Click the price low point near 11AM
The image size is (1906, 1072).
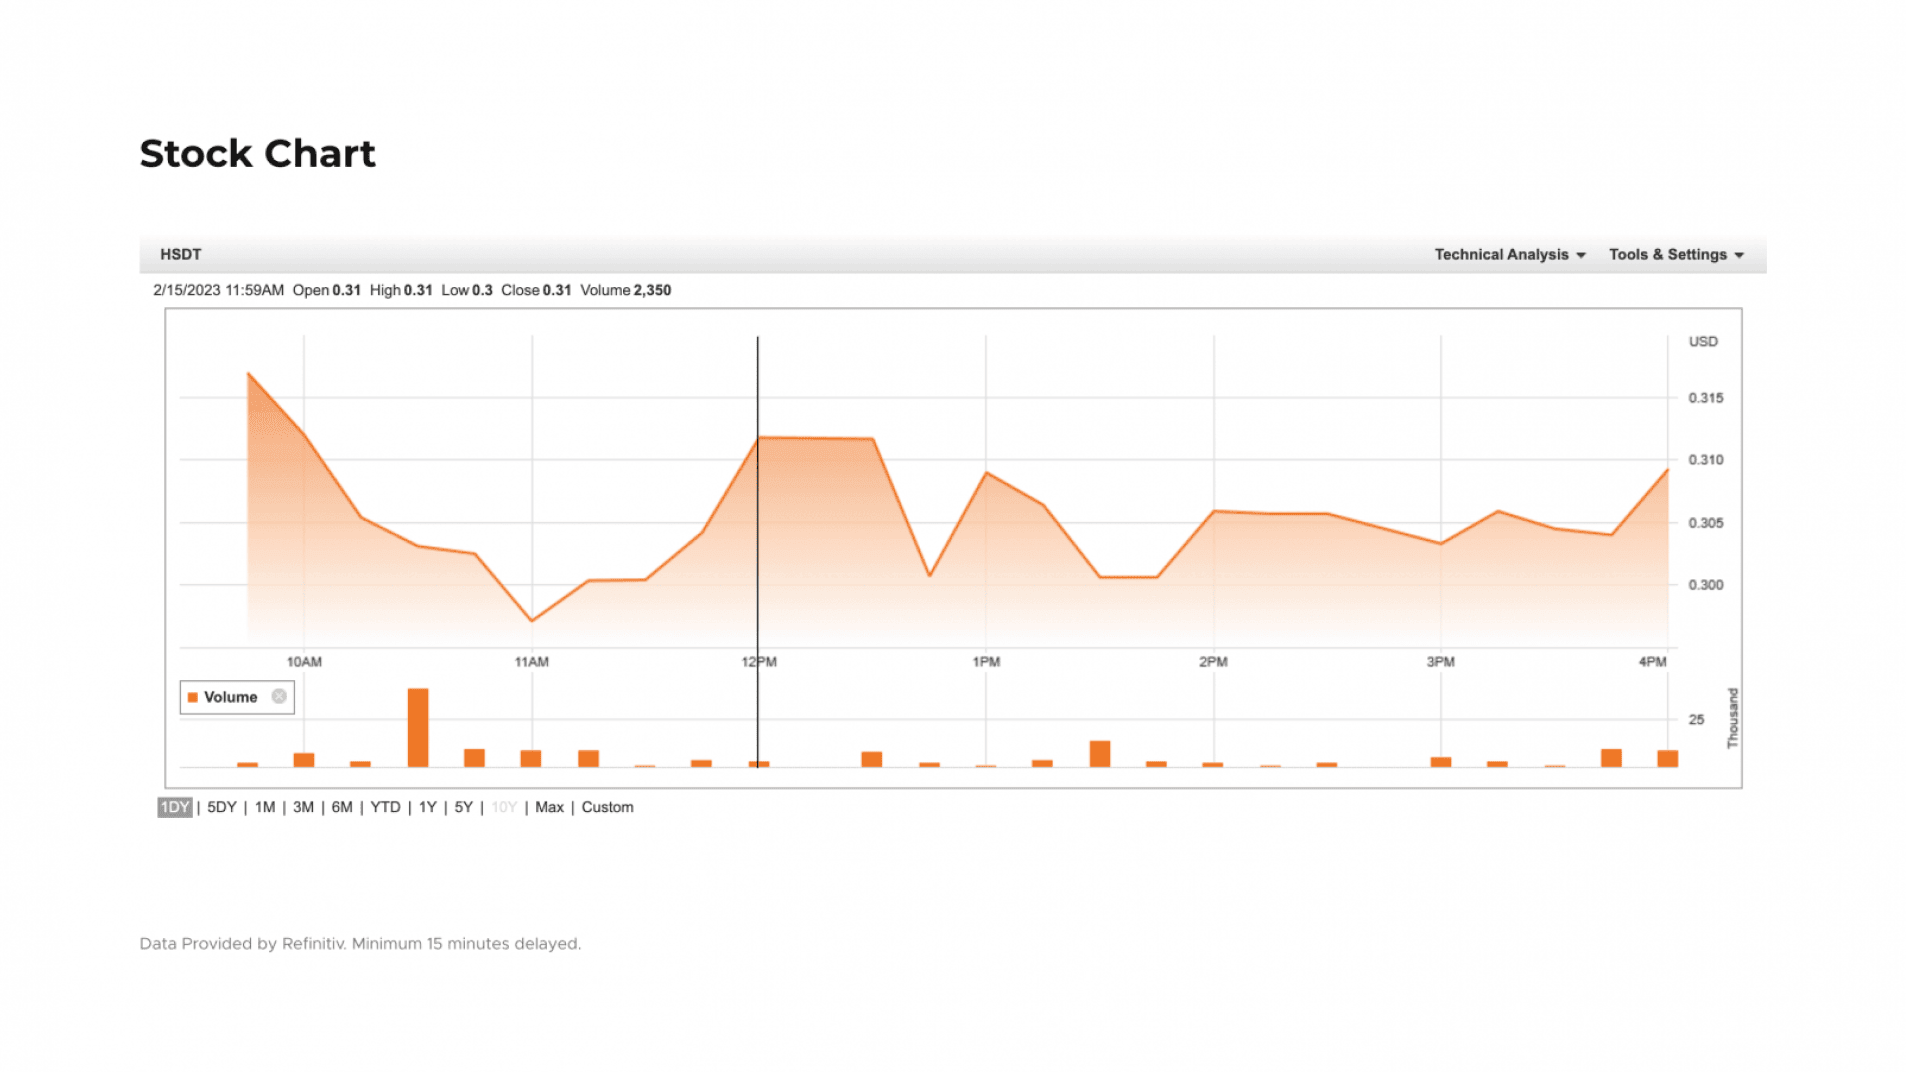coord(532,620)
